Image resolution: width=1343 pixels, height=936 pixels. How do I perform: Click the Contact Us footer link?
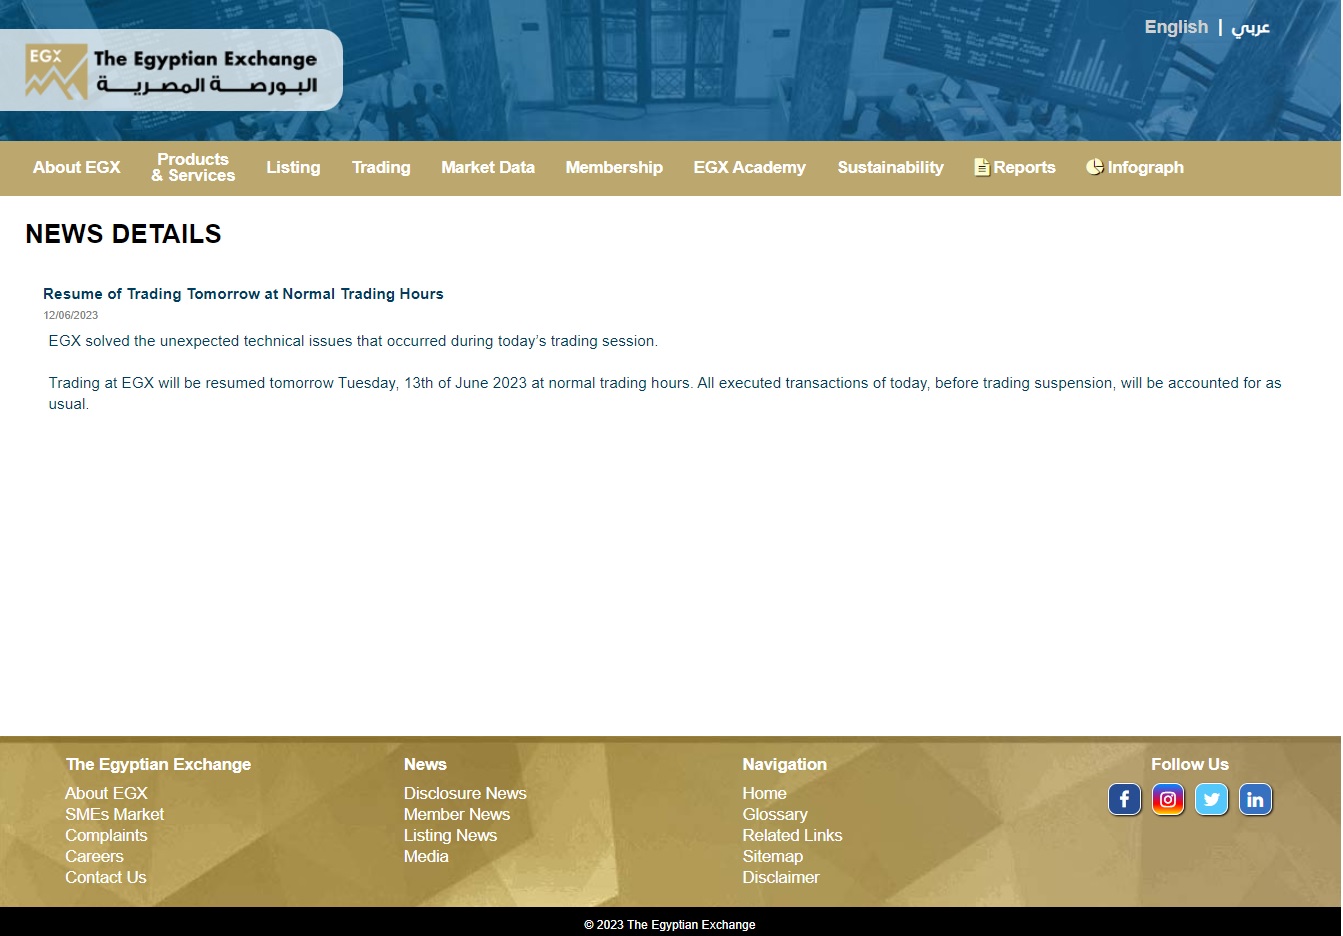click(105, 877)
